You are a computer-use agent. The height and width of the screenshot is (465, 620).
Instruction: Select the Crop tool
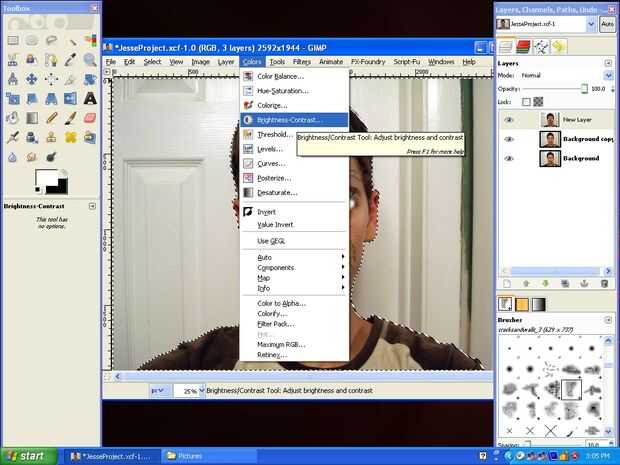coord(71,79)
